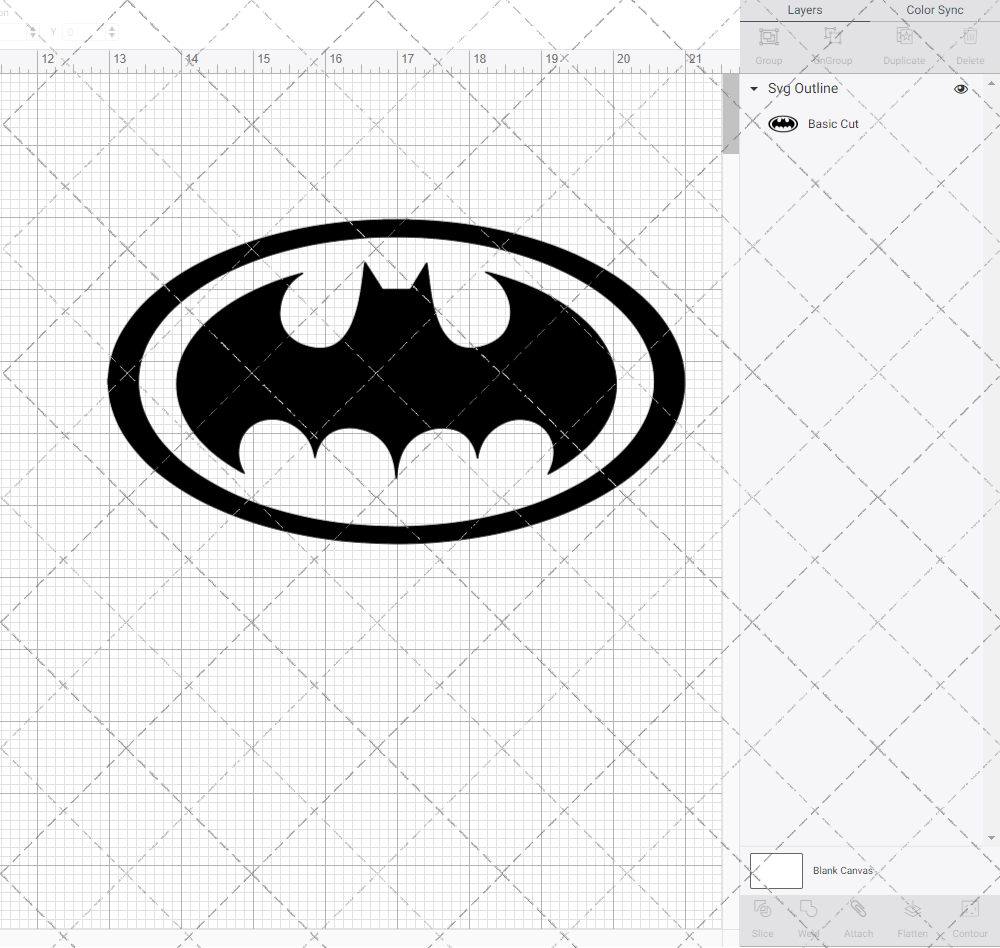The image size is (1000, 948).
Task: Click the Blank Canvas color swatch
Action: pyautogui.click(x=776, y=871)
